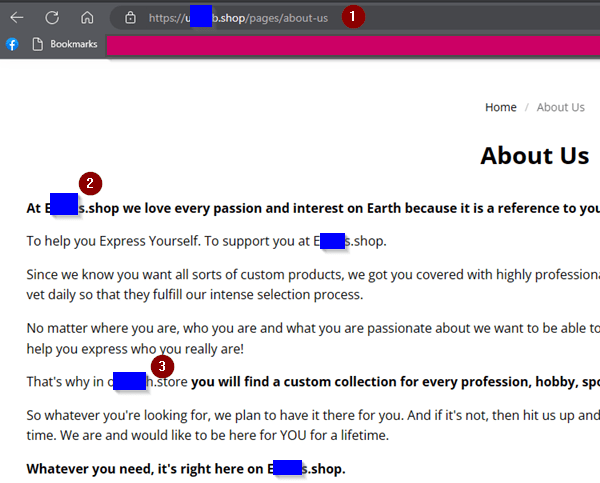Click the red circle marker numbered 2
Image resolution: width=600 pixels, height=483 pixels.
(91, 183)
